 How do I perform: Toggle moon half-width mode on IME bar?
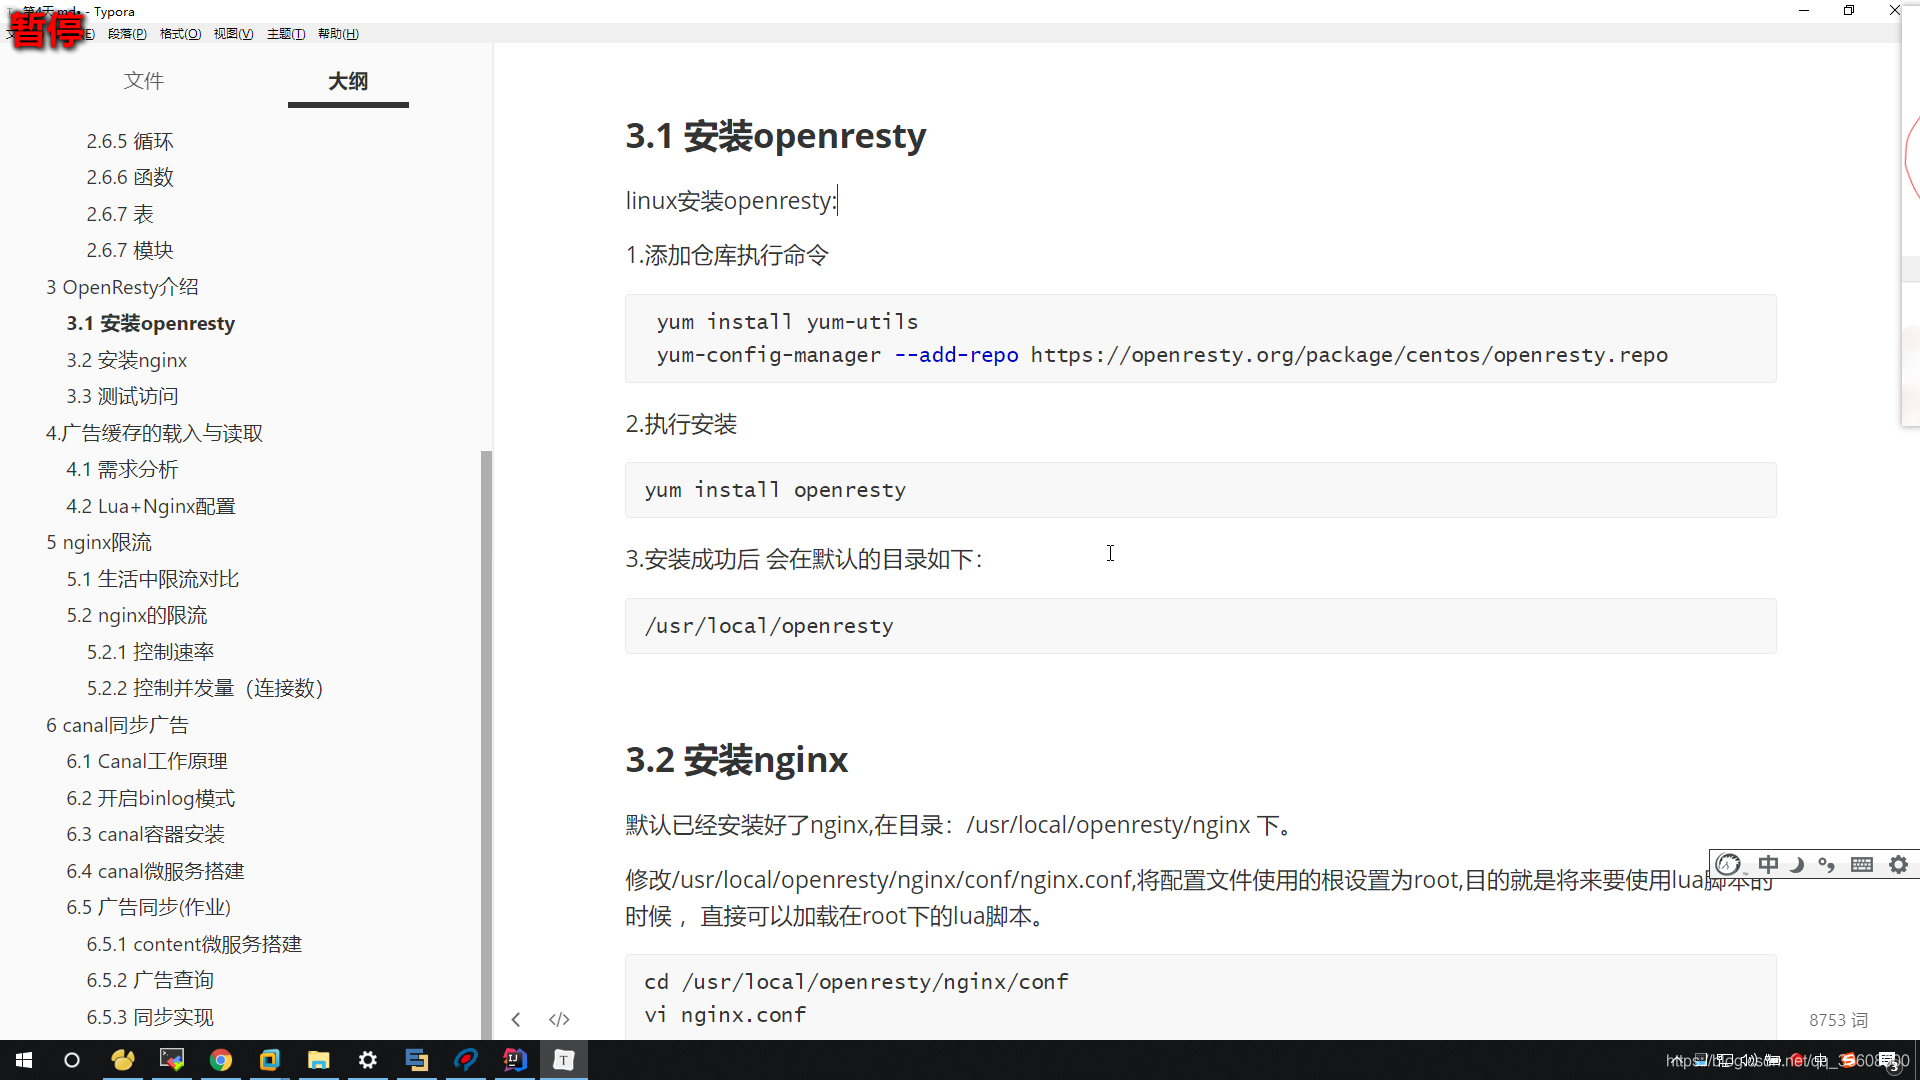tap(1798, 864)
